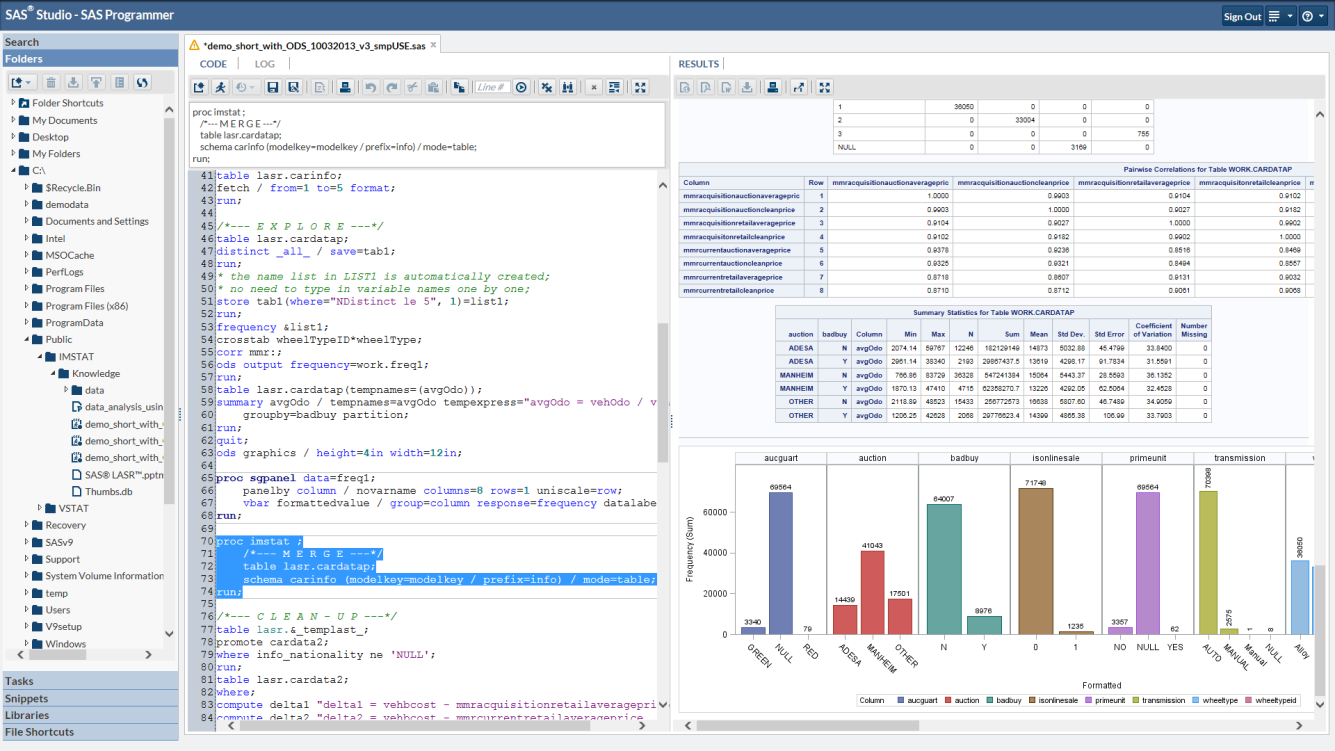Click the Sign Out button
Screen dimensions: 1335x751
point(1243,16)
